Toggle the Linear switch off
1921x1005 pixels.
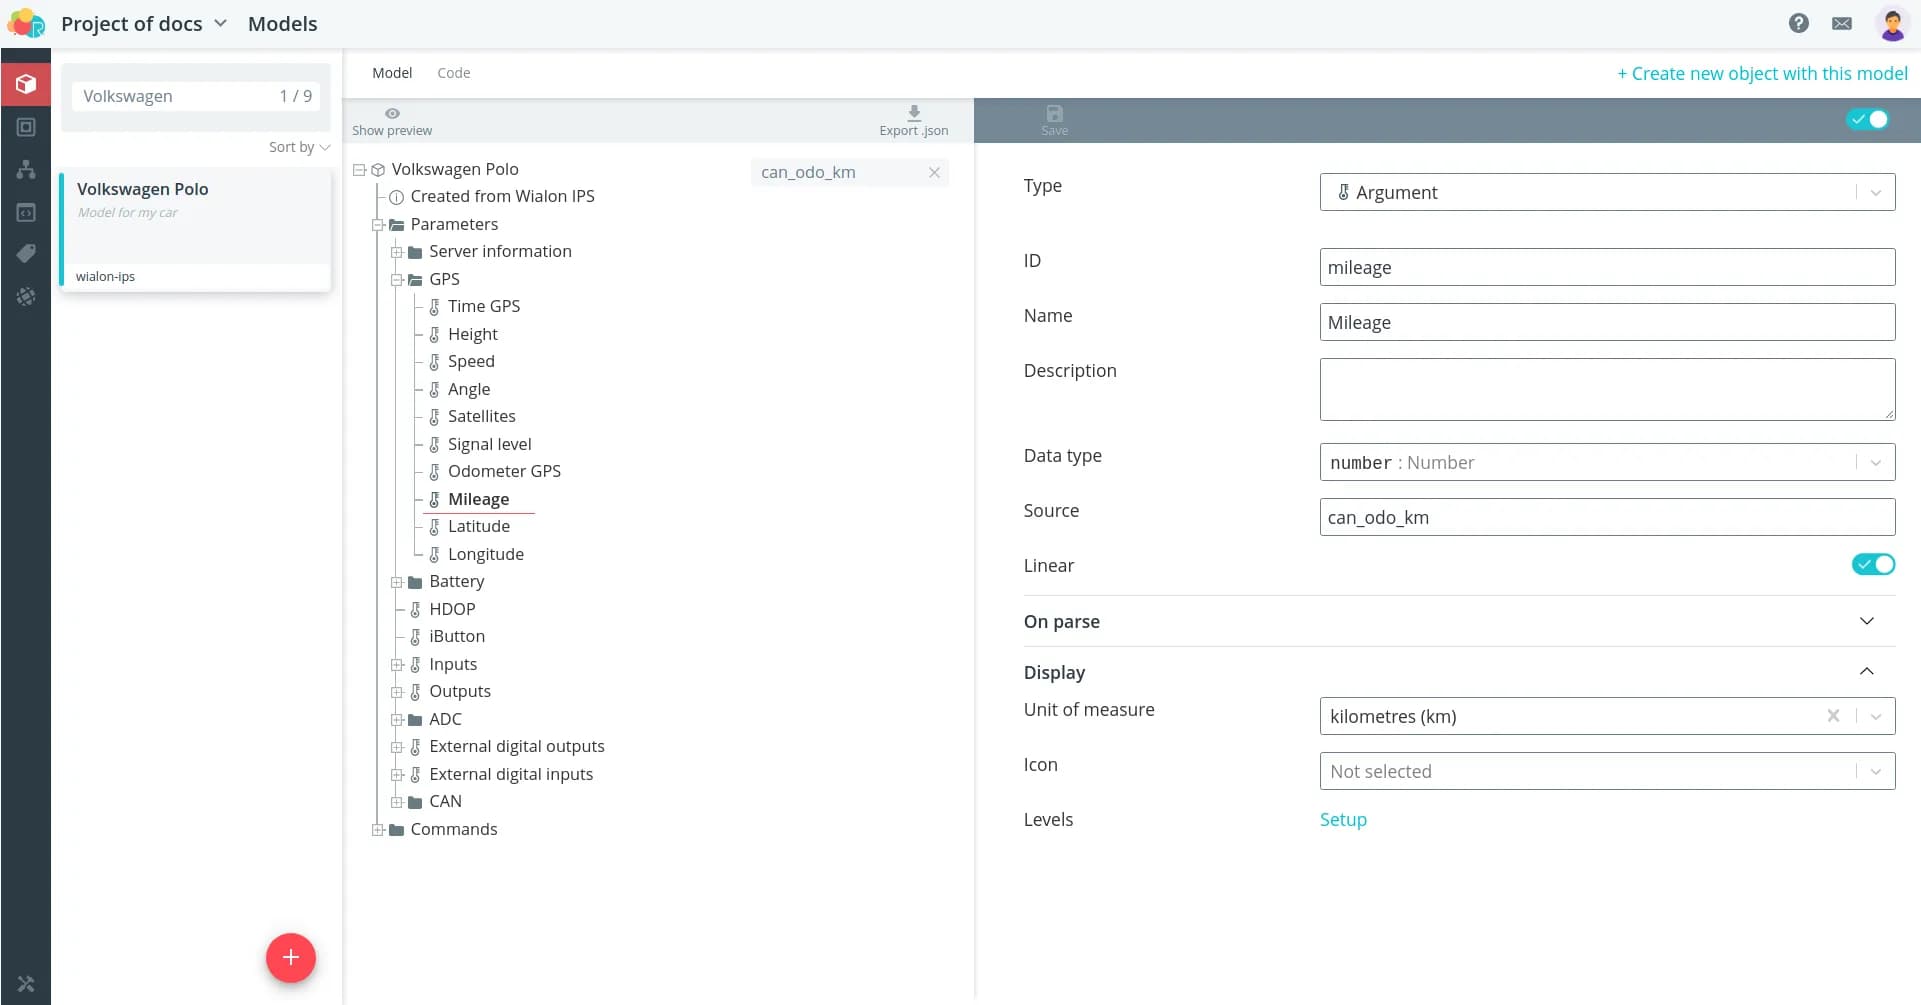click(x=1872, y=565)
